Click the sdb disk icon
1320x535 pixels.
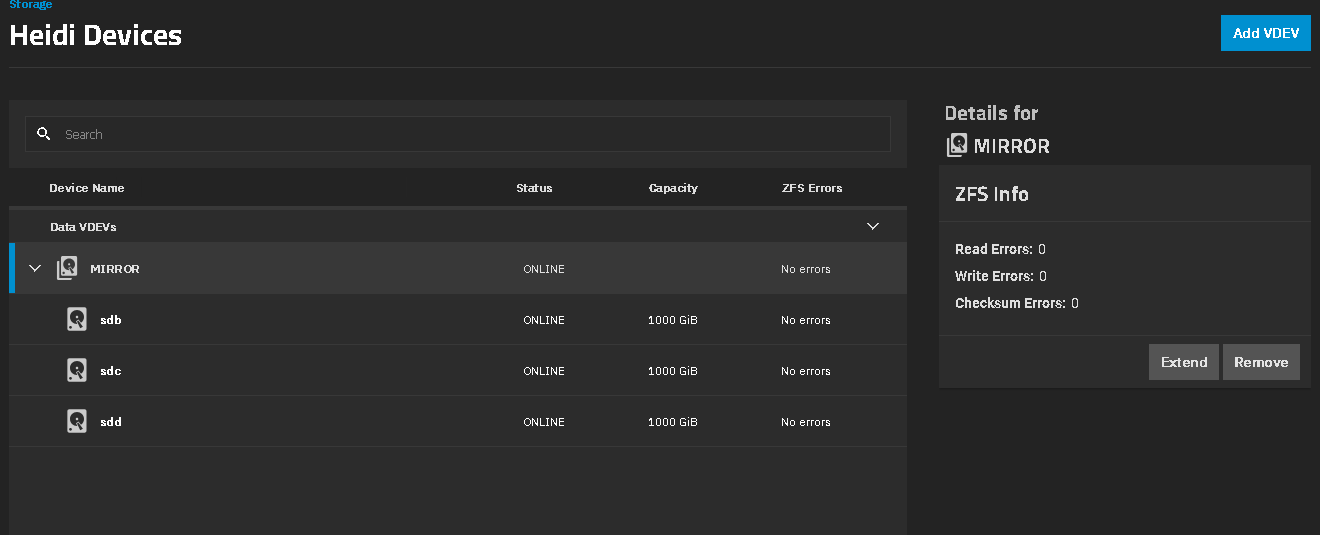(77, 319)
